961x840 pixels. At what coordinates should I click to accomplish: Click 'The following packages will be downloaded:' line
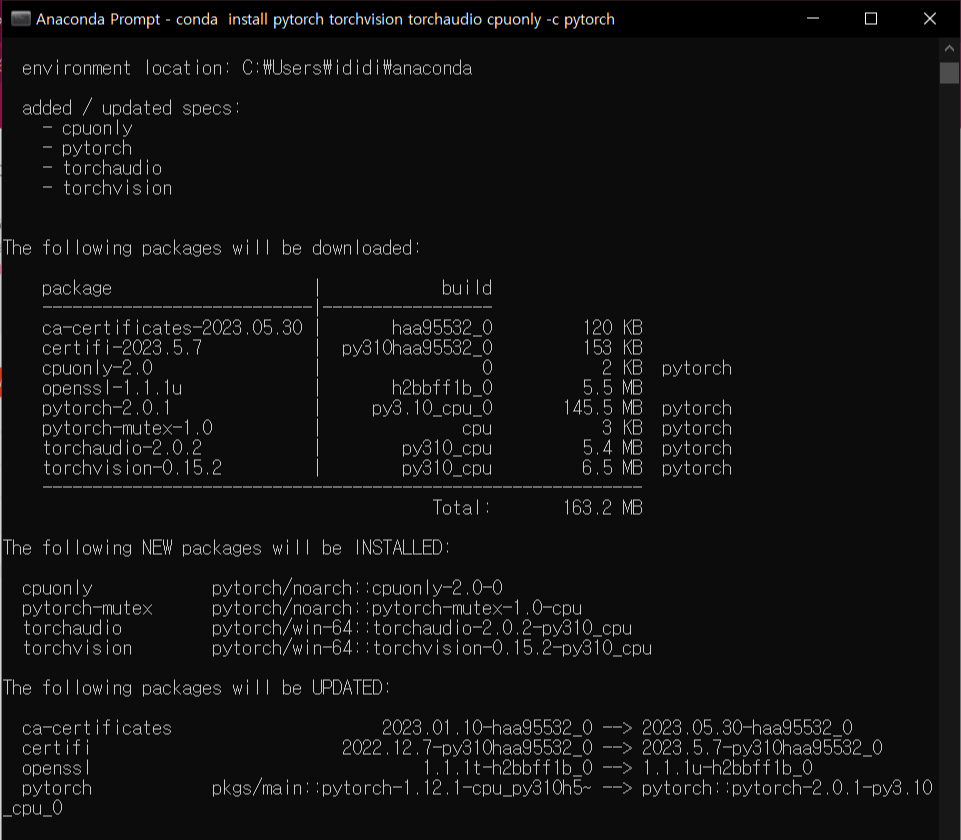click(x=211, y=248)
